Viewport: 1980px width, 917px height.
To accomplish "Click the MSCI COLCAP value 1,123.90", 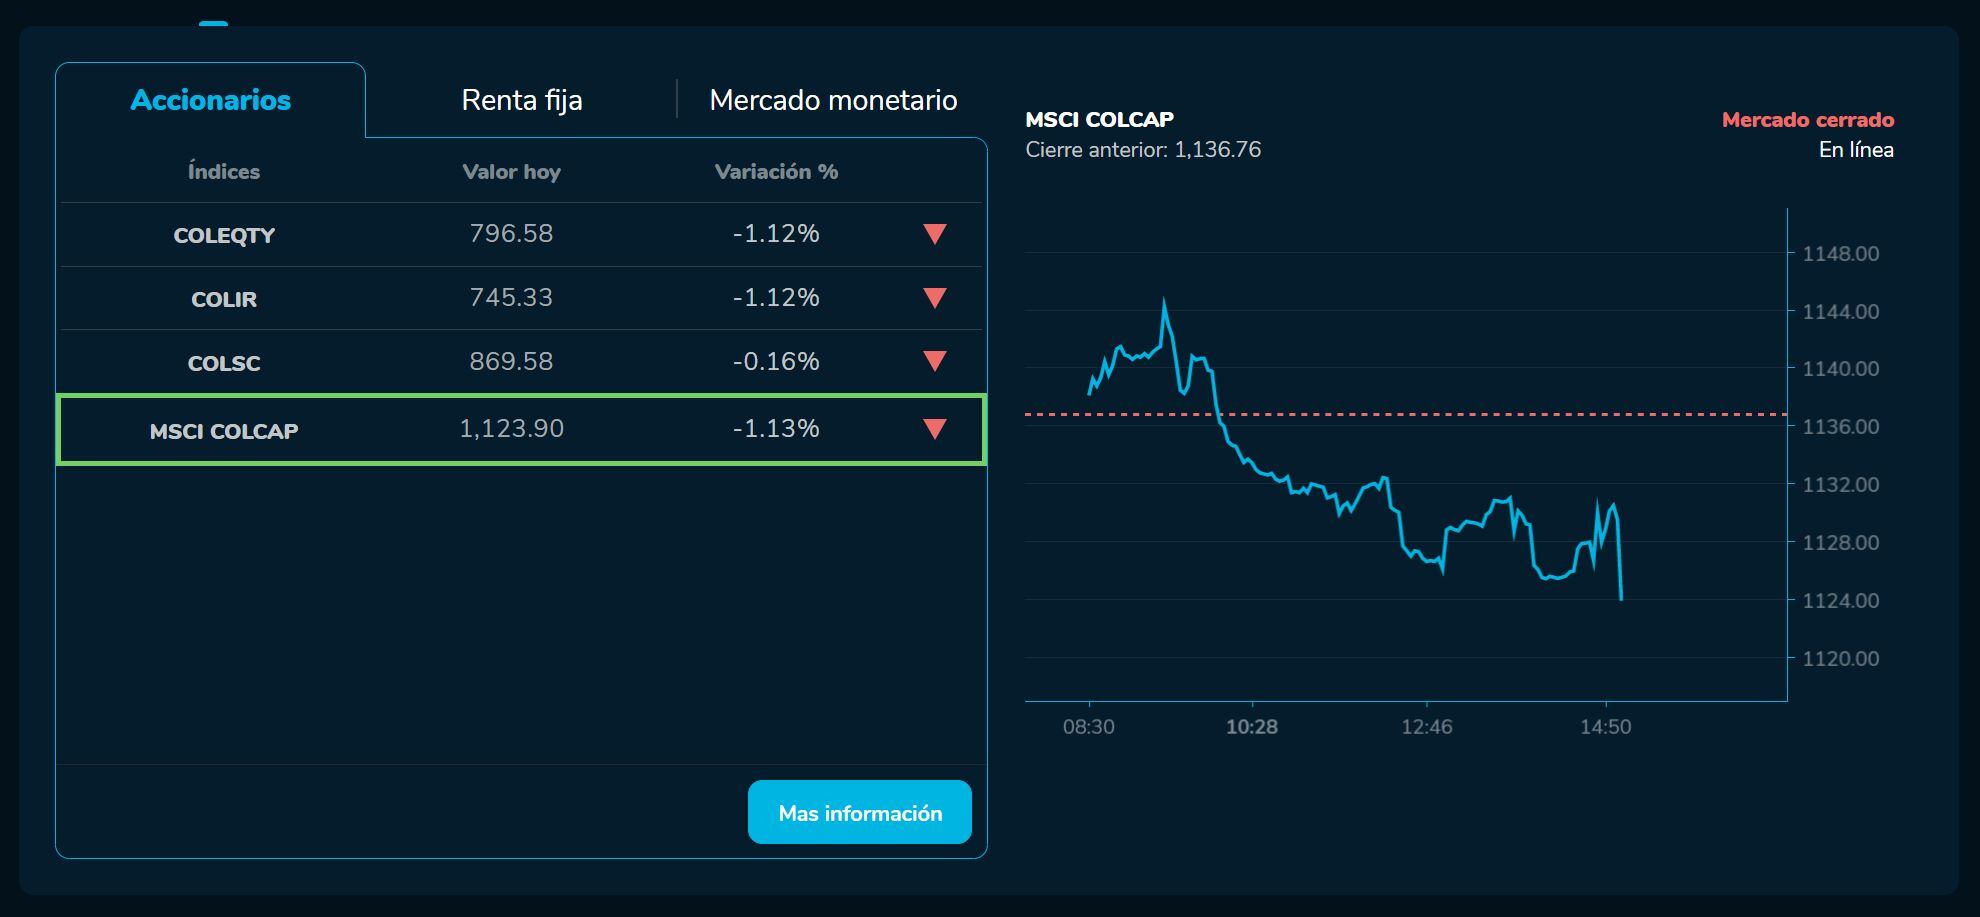I will (511, 429).
